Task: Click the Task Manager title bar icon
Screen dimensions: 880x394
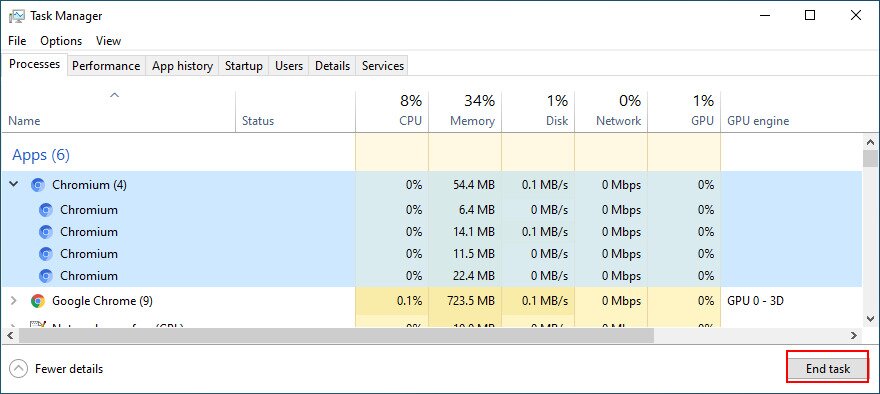Action: [x=17, y=16]
